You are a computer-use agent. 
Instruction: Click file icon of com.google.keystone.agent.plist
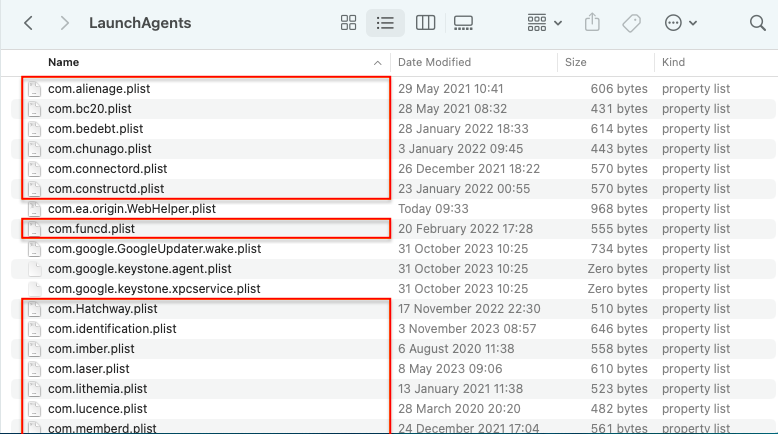[x=34, y=269]
